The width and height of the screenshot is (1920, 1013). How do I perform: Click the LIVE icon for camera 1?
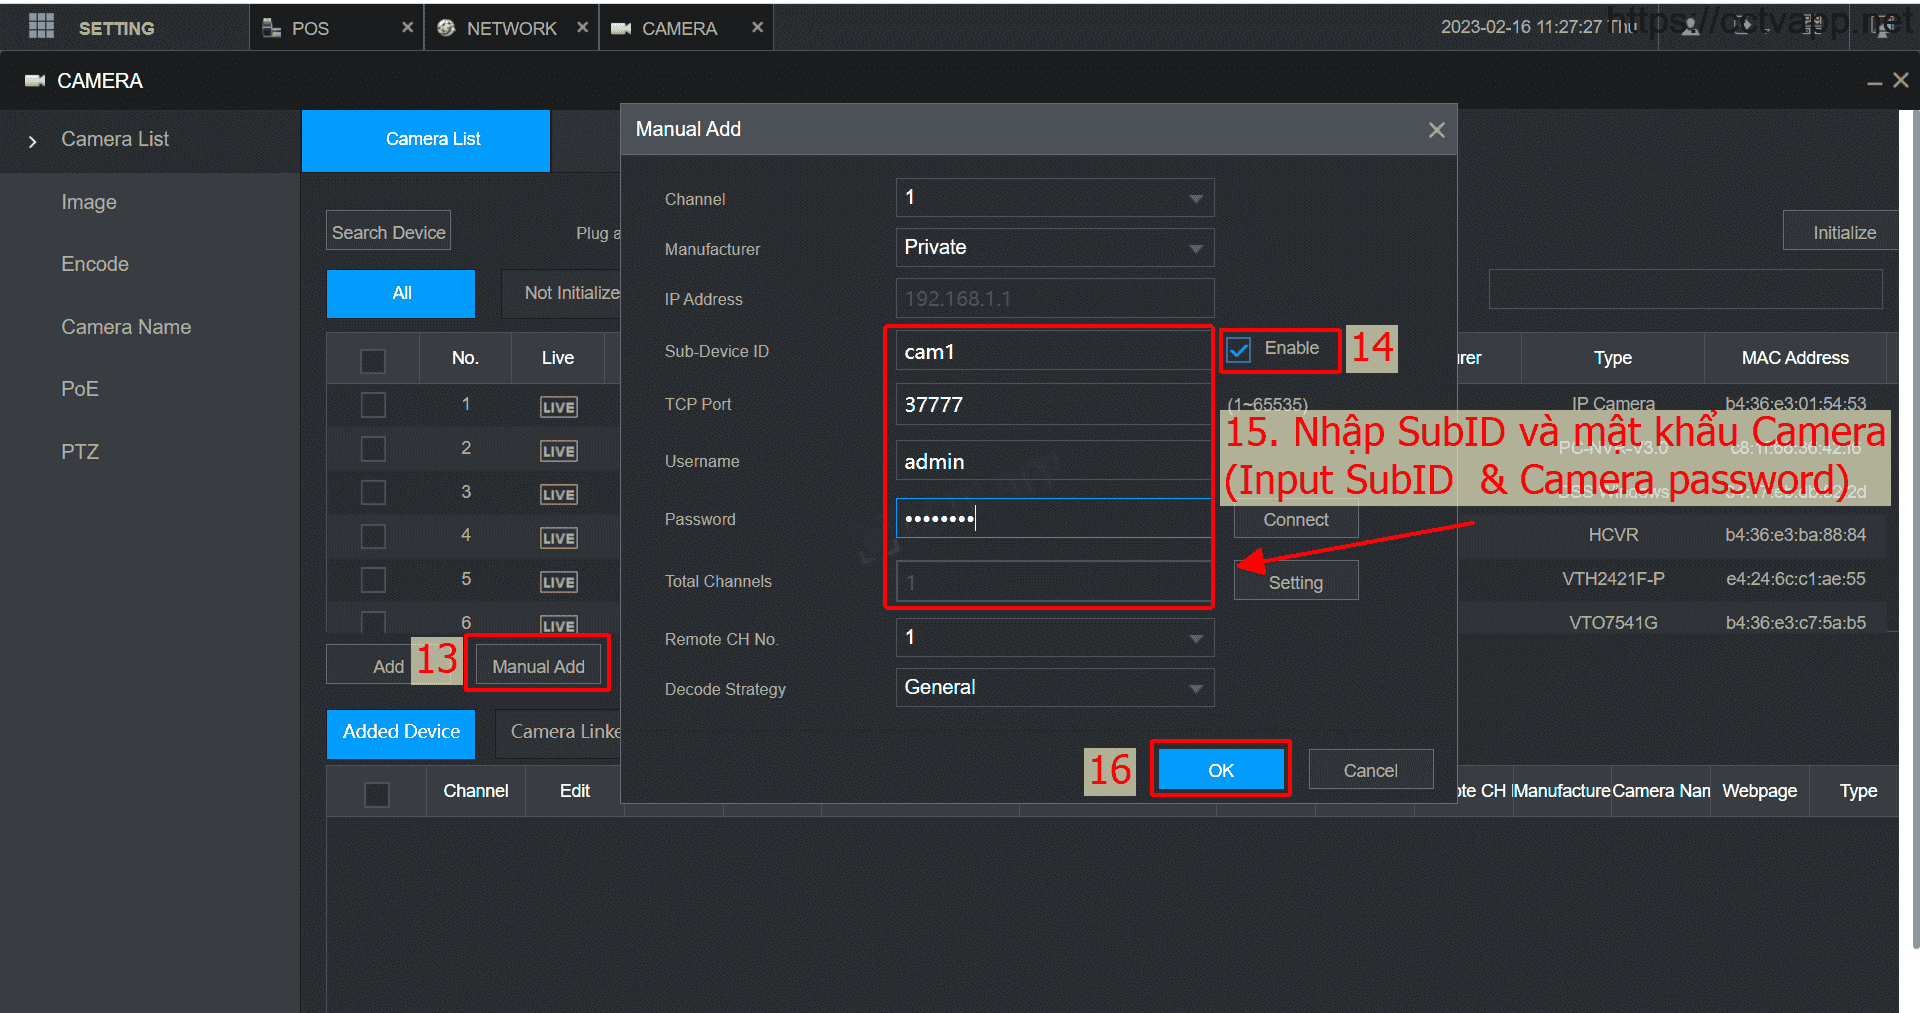pyautogui.click(x=558, y=407)
